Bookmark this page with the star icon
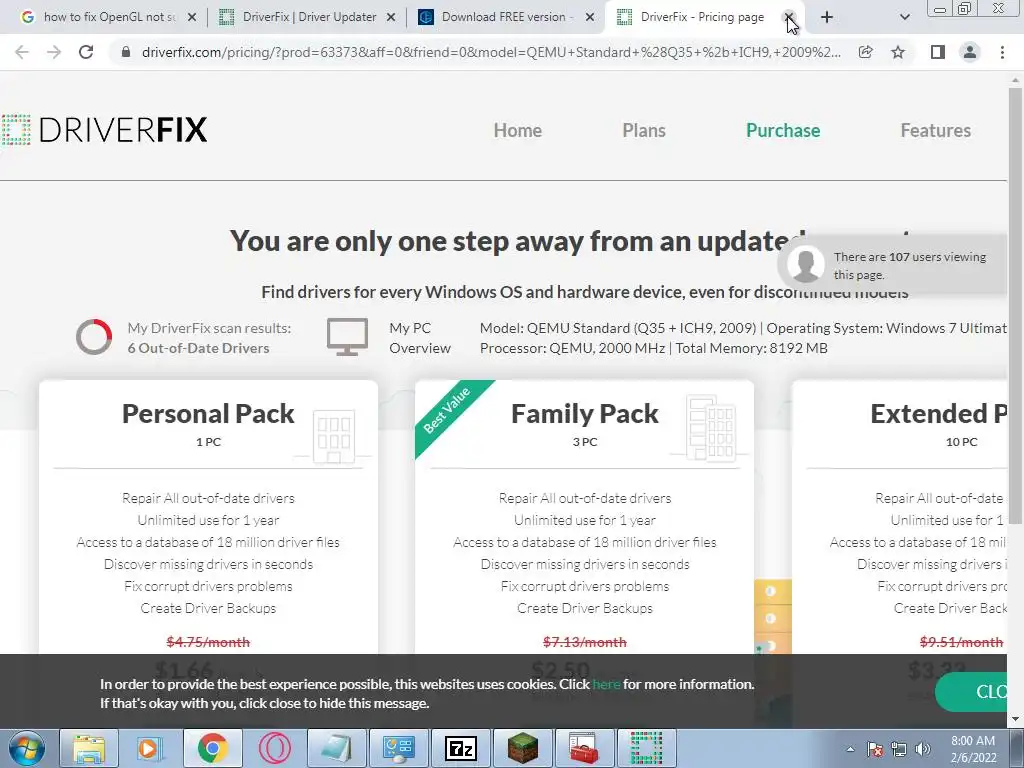The width and height of the screenshot is (1024, 768). click(898, 52)
